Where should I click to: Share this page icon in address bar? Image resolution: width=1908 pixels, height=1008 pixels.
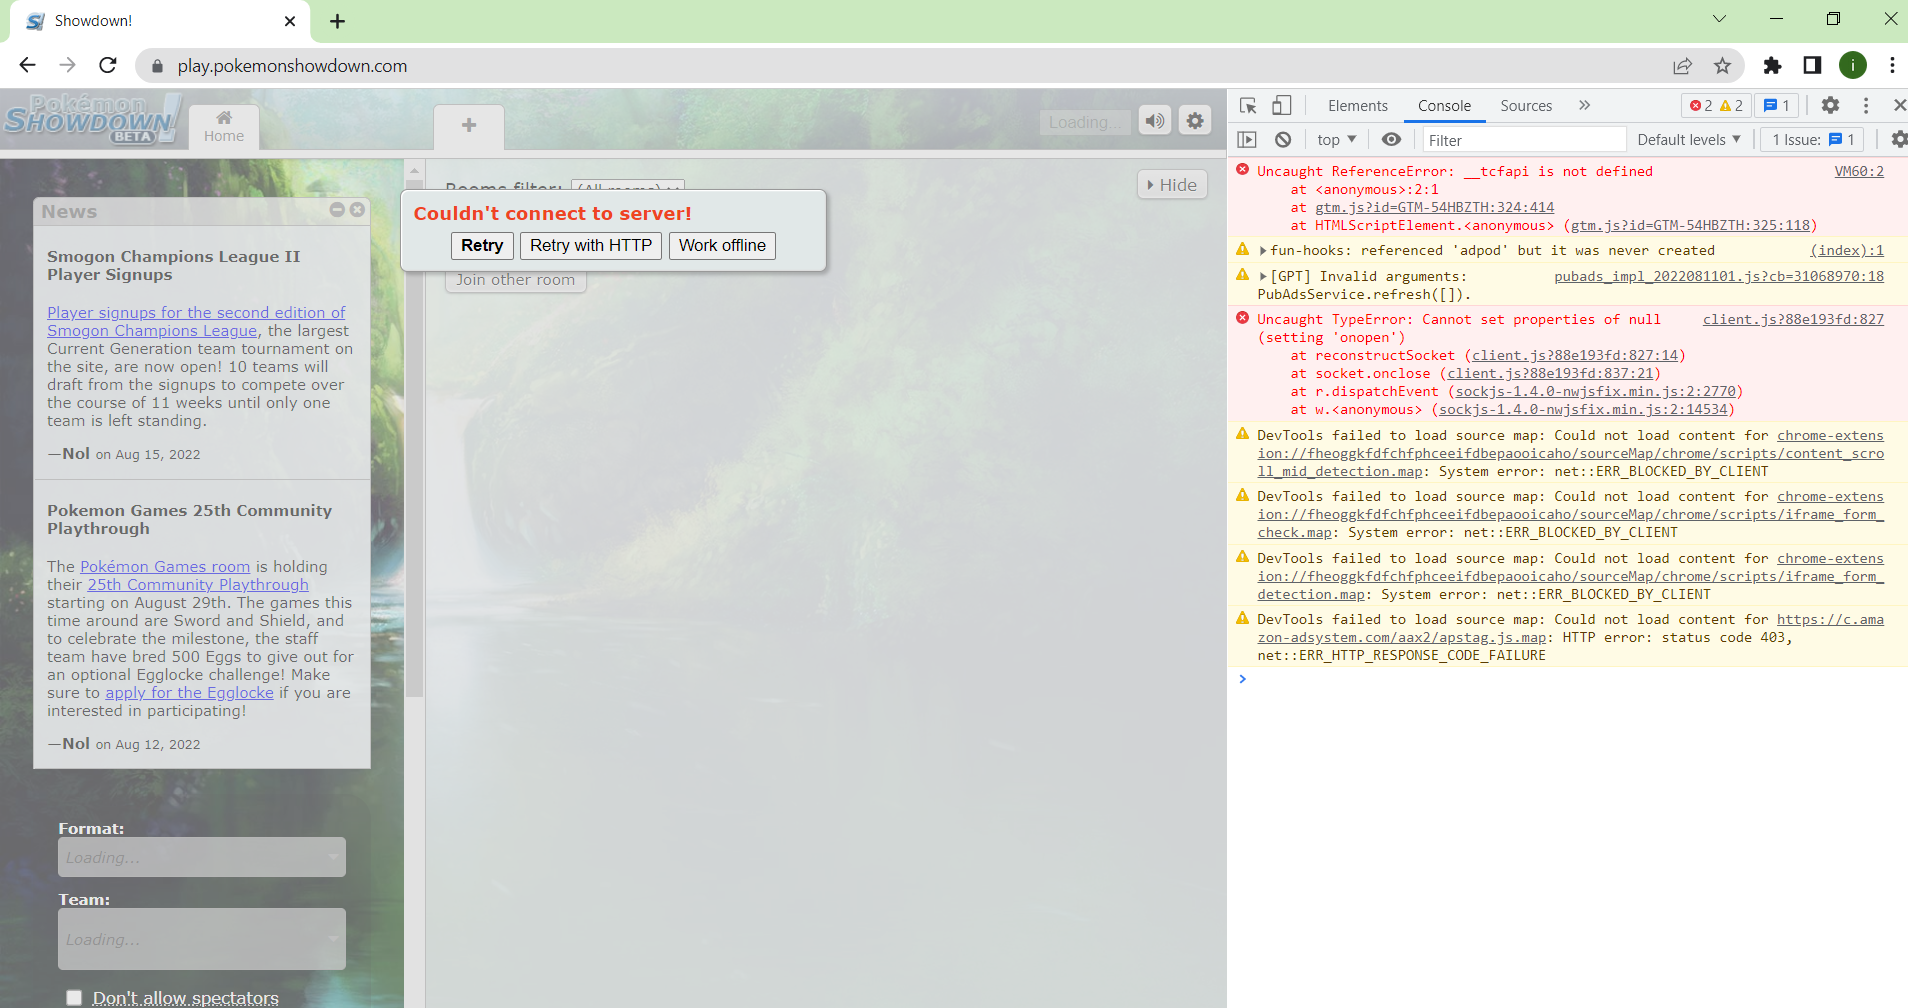(x=1682, y=66)
